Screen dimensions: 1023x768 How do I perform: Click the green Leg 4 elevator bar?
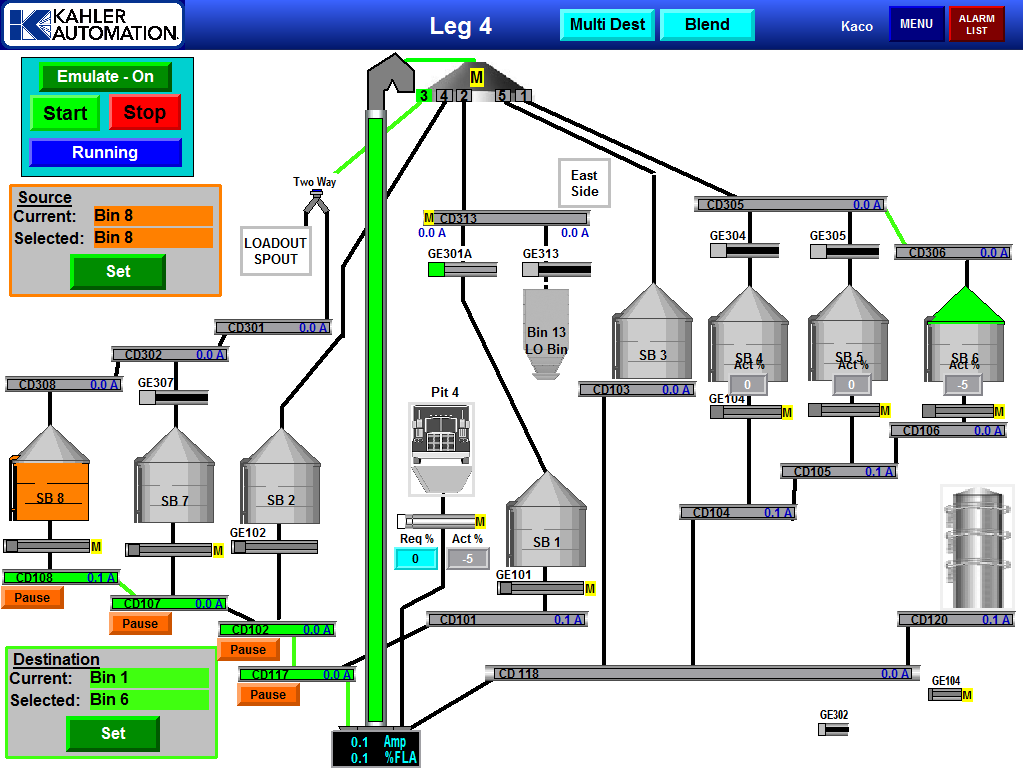tap(375, 419)
